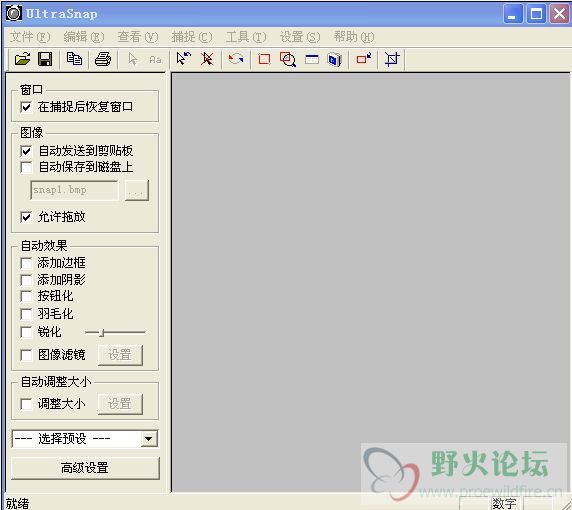This screenshot has height=510, width=572.
Task: Enable 添加边框 checkbox
Action: click(26, 263)
